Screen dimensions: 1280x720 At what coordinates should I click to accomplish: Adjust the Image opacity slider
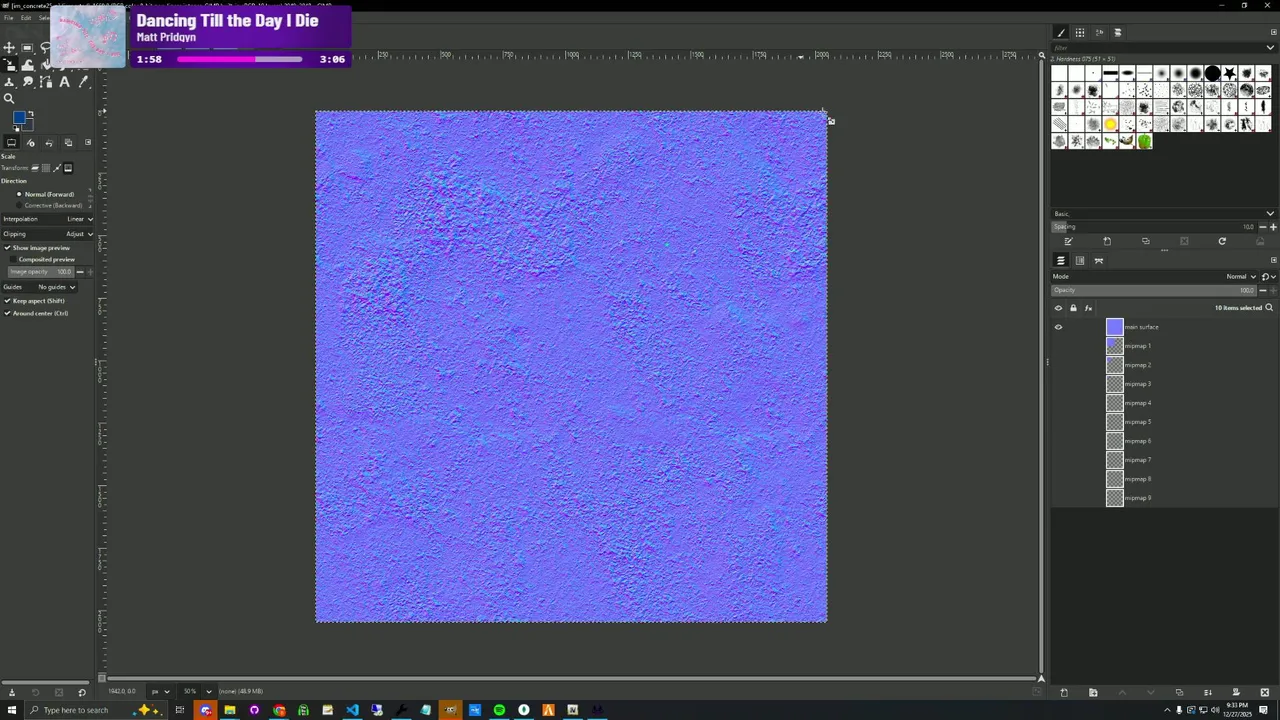pos(41,272)
